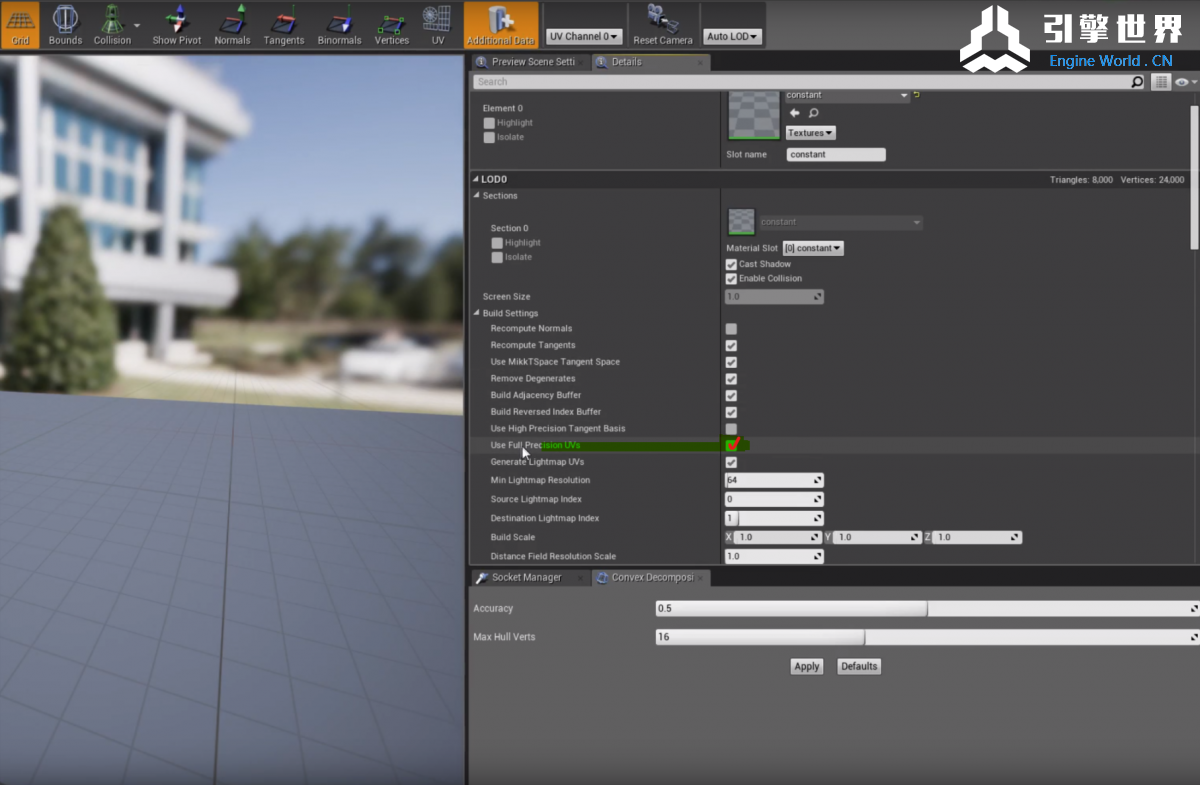Viewport: 1200px width, 785px height.
Task: Toggle Tangents display in toolbar
Action: click(x=284, y=25)
